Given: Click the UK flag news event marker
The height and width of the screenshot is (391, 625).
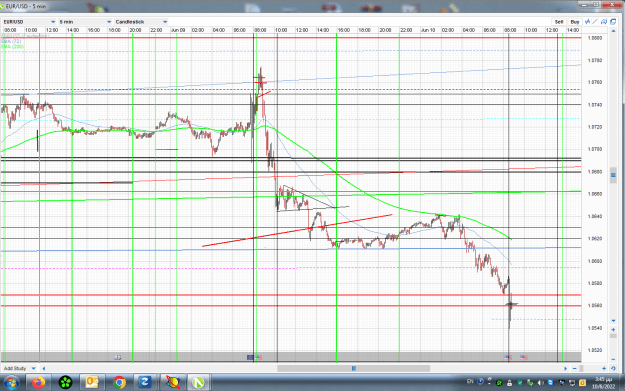Looking at the screenshot, I should tap(118, 357).
